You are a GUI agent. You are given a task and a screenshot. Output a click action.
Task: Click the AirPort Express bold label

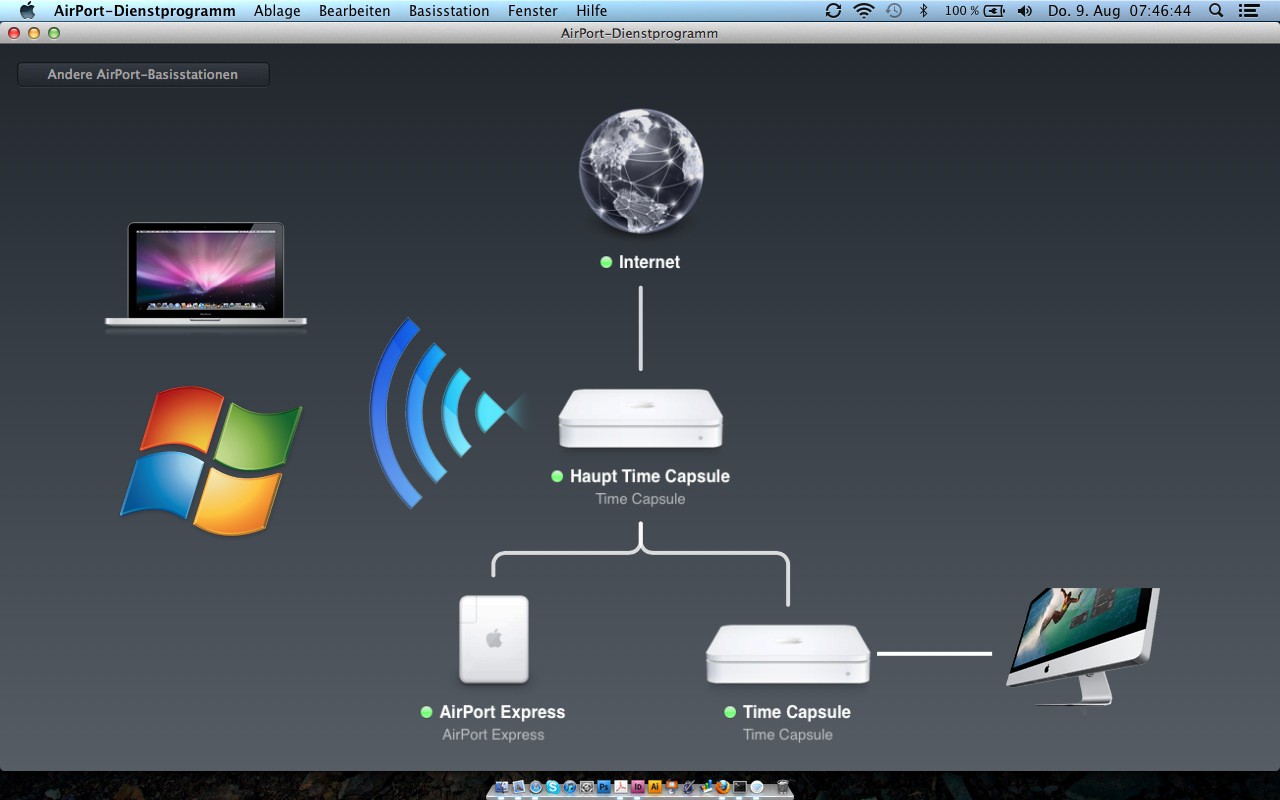coord(502,712)
